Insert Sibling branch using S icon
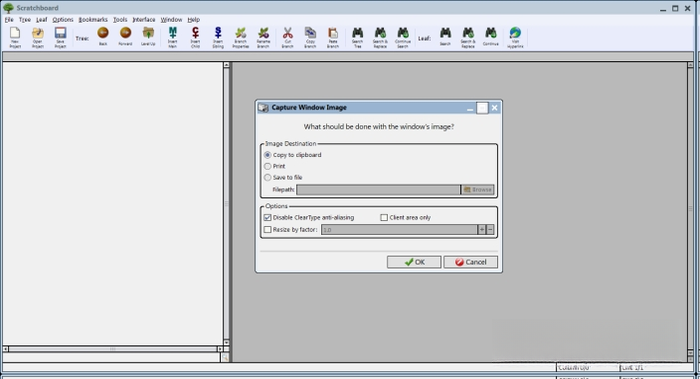The image size is (700, 379). (218, 37)
